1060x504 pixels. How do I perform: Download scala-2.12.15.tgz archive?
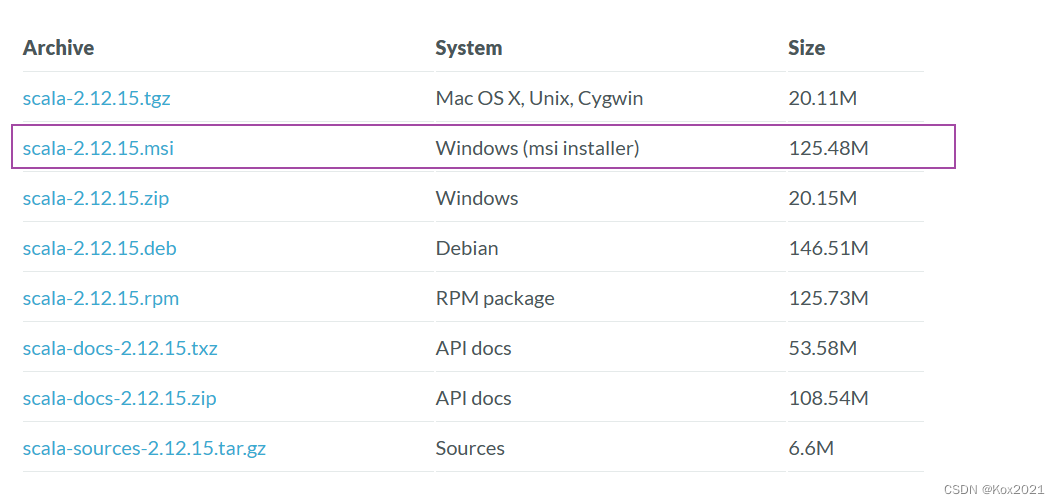pyautogui.click(x=97, y=99)
